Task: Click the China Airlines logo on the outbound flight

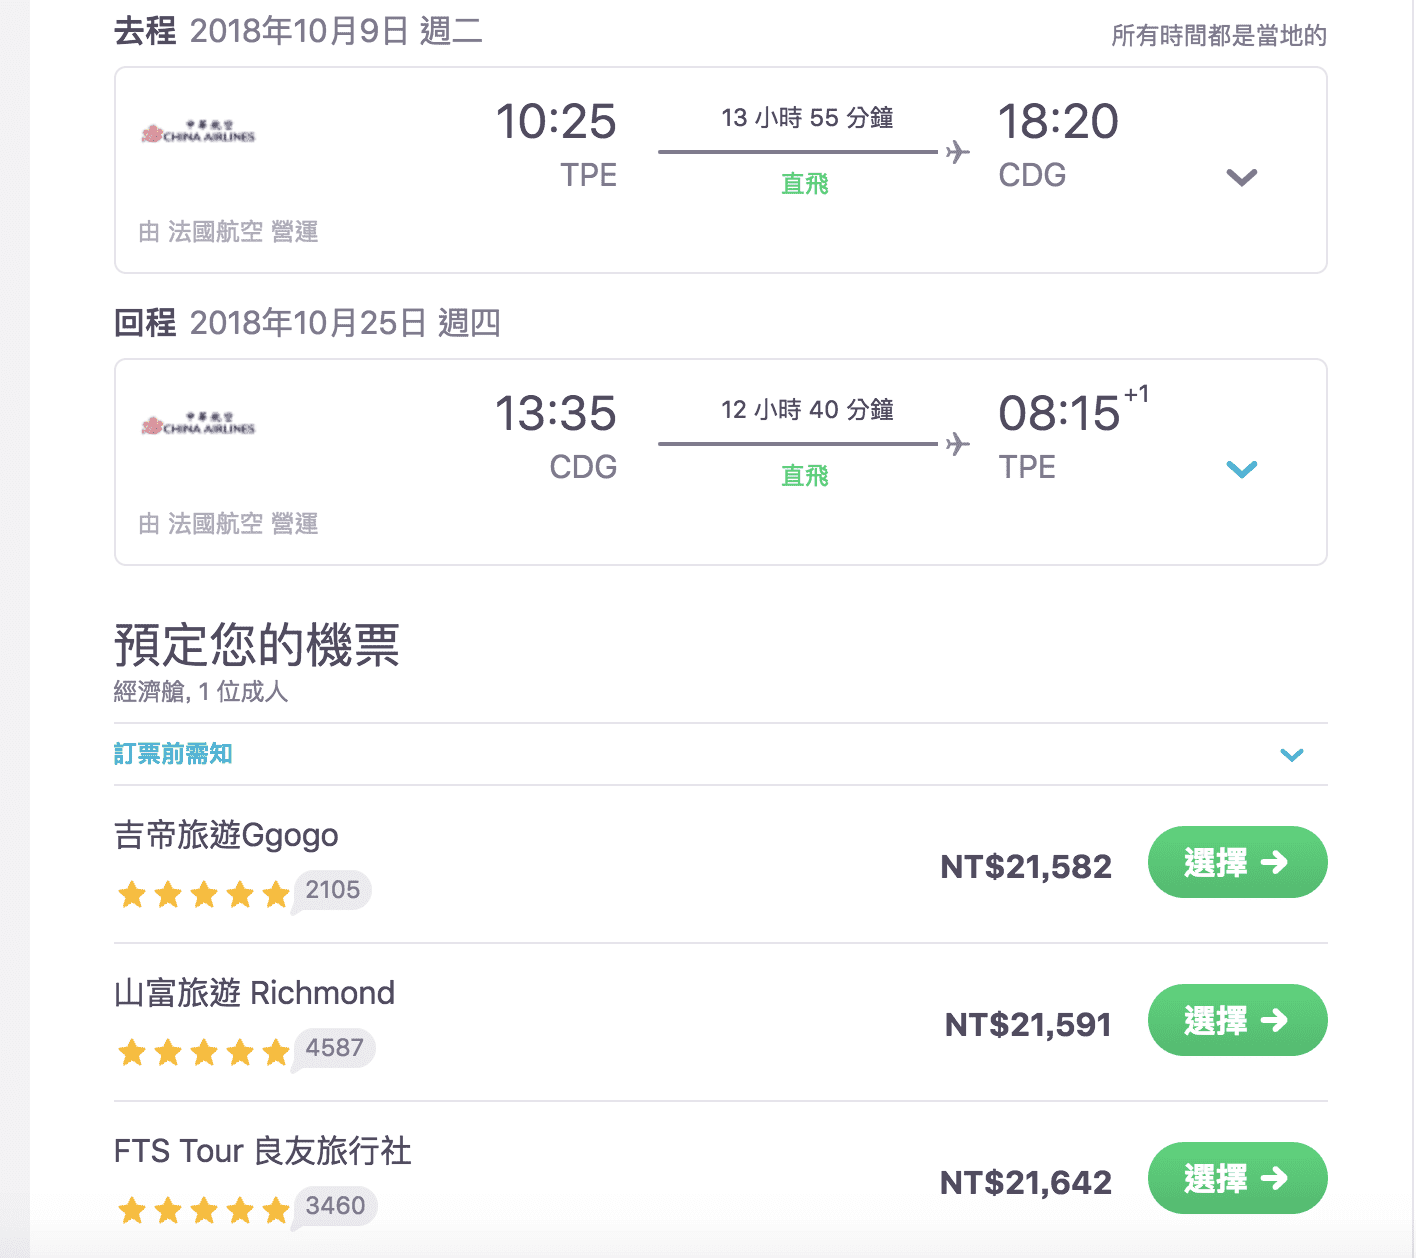Action: (199, 133)
